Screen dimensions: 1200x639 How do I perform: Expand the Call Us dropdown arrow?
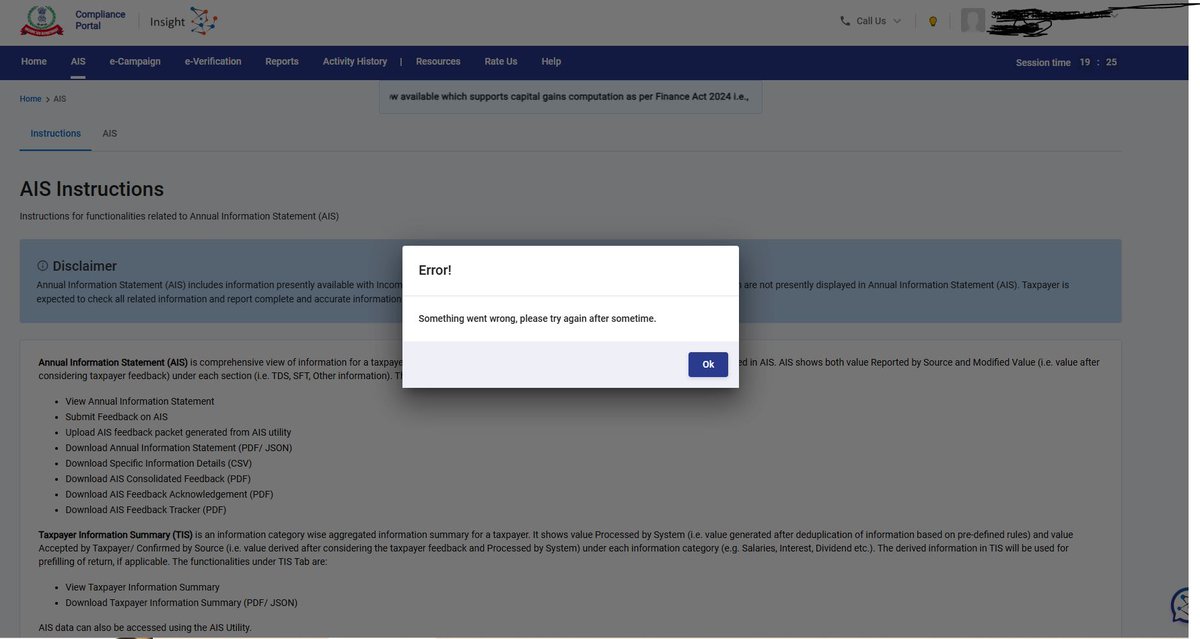[x=897, y=21]
